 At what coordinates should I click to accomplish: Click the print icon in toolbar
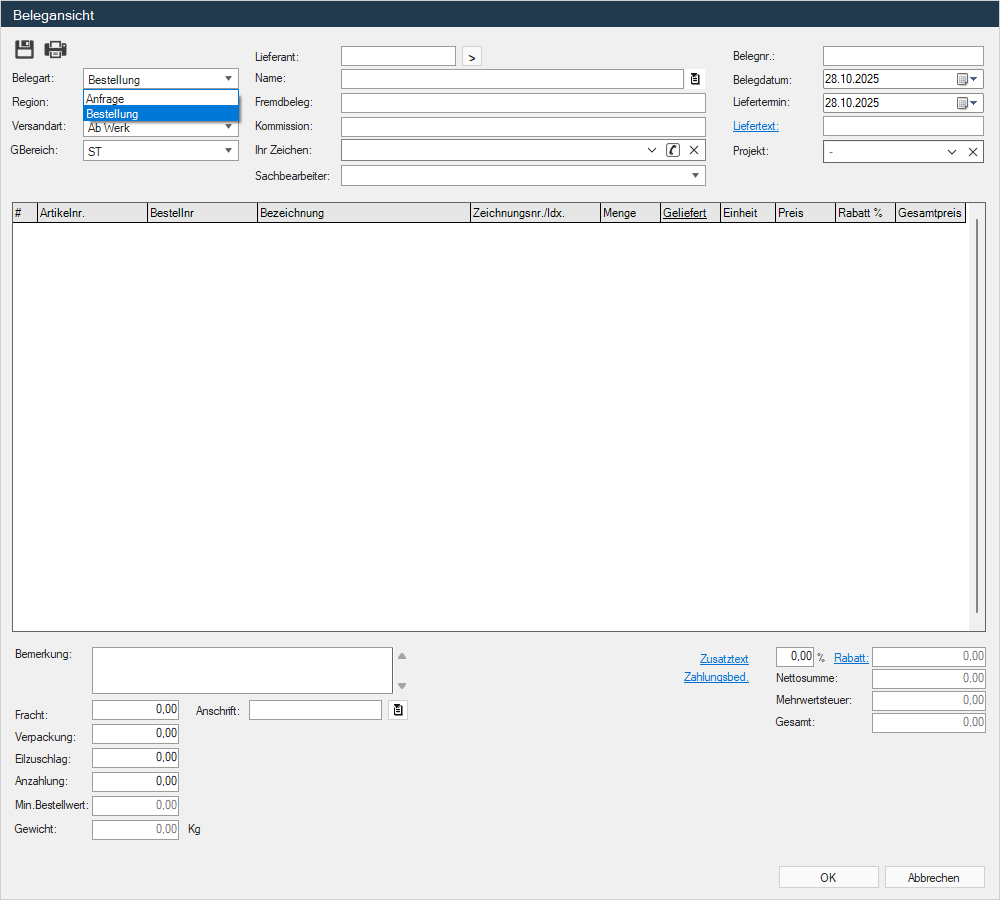coord(55,50)
